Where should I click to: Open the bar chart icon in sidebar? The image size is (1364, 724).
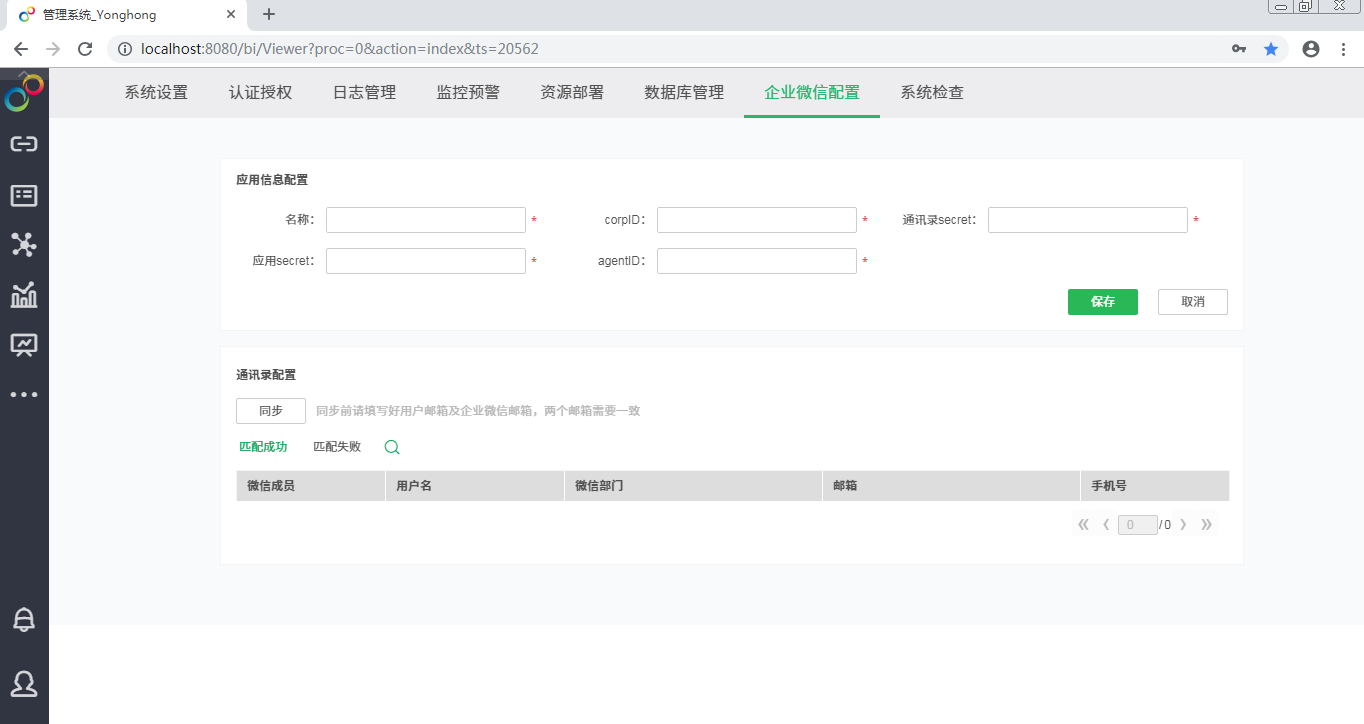[24, 295]
